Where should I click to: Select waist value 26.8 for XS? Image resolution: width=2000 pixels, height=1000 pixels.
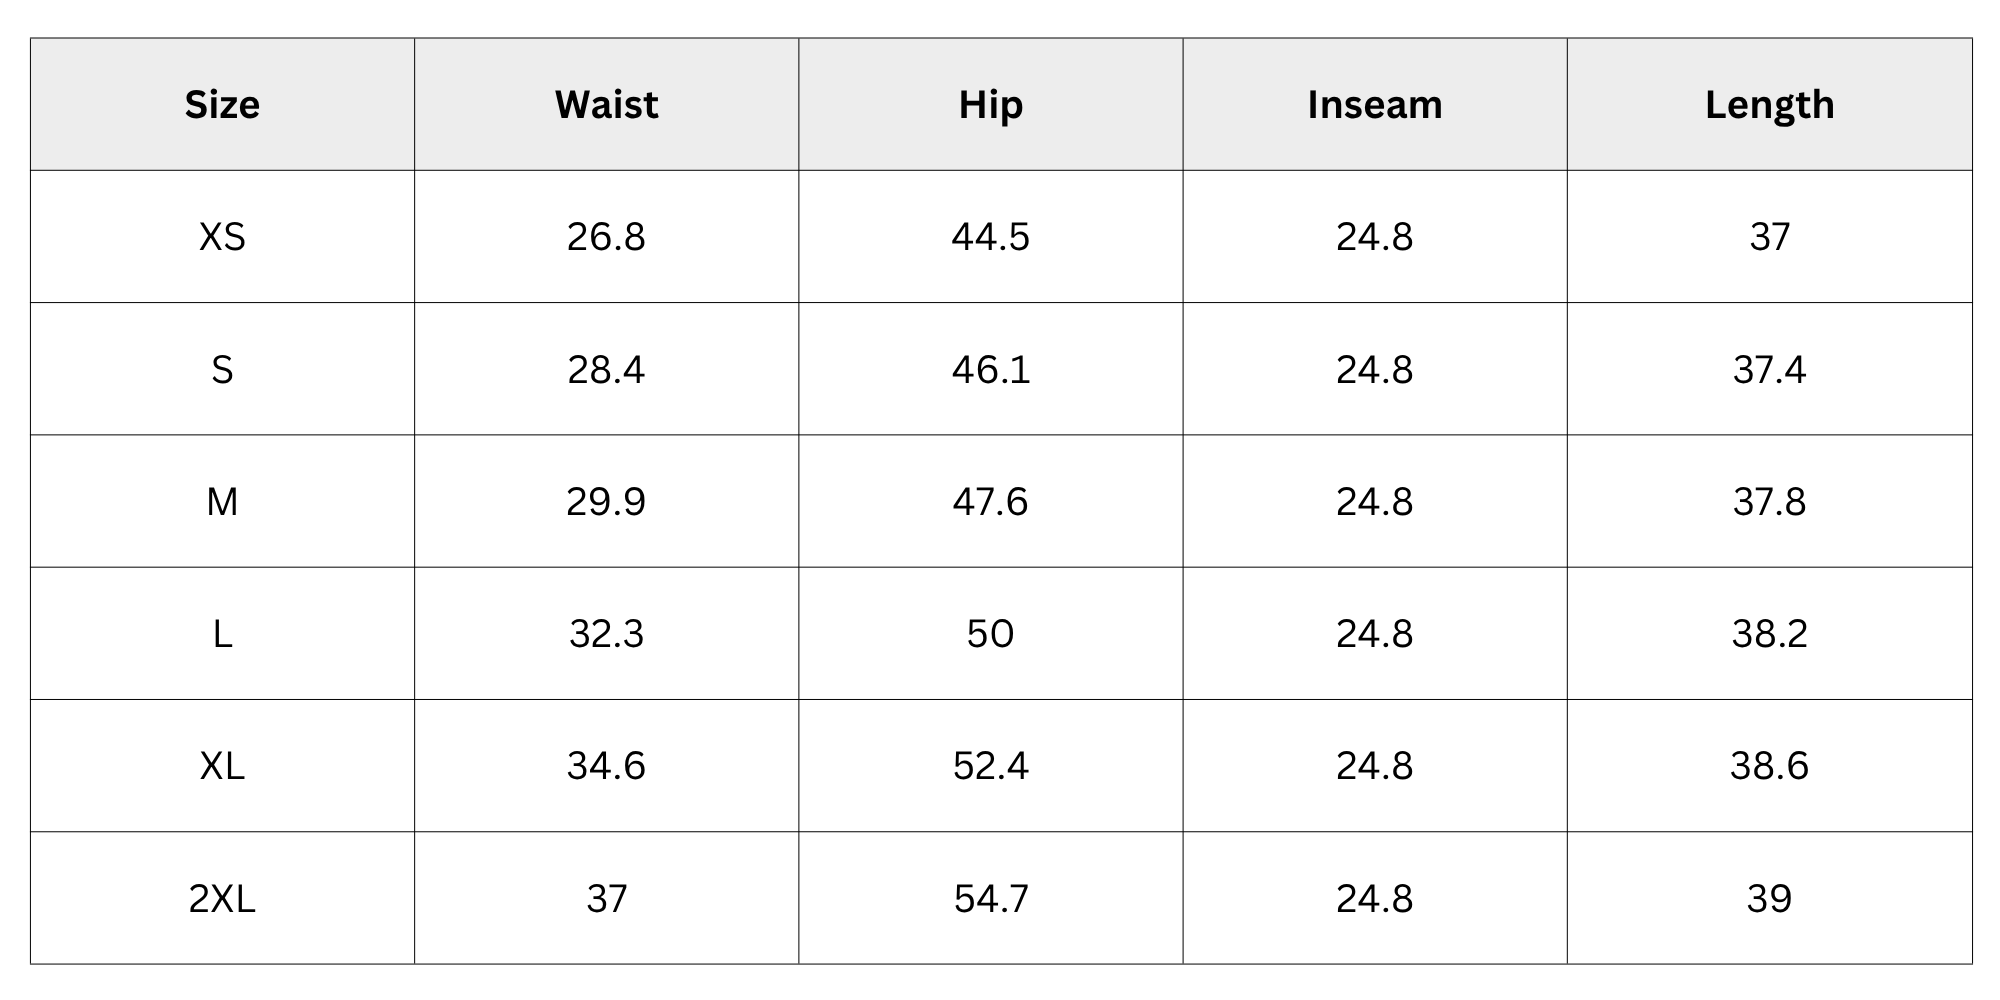(x=606, y=237)
